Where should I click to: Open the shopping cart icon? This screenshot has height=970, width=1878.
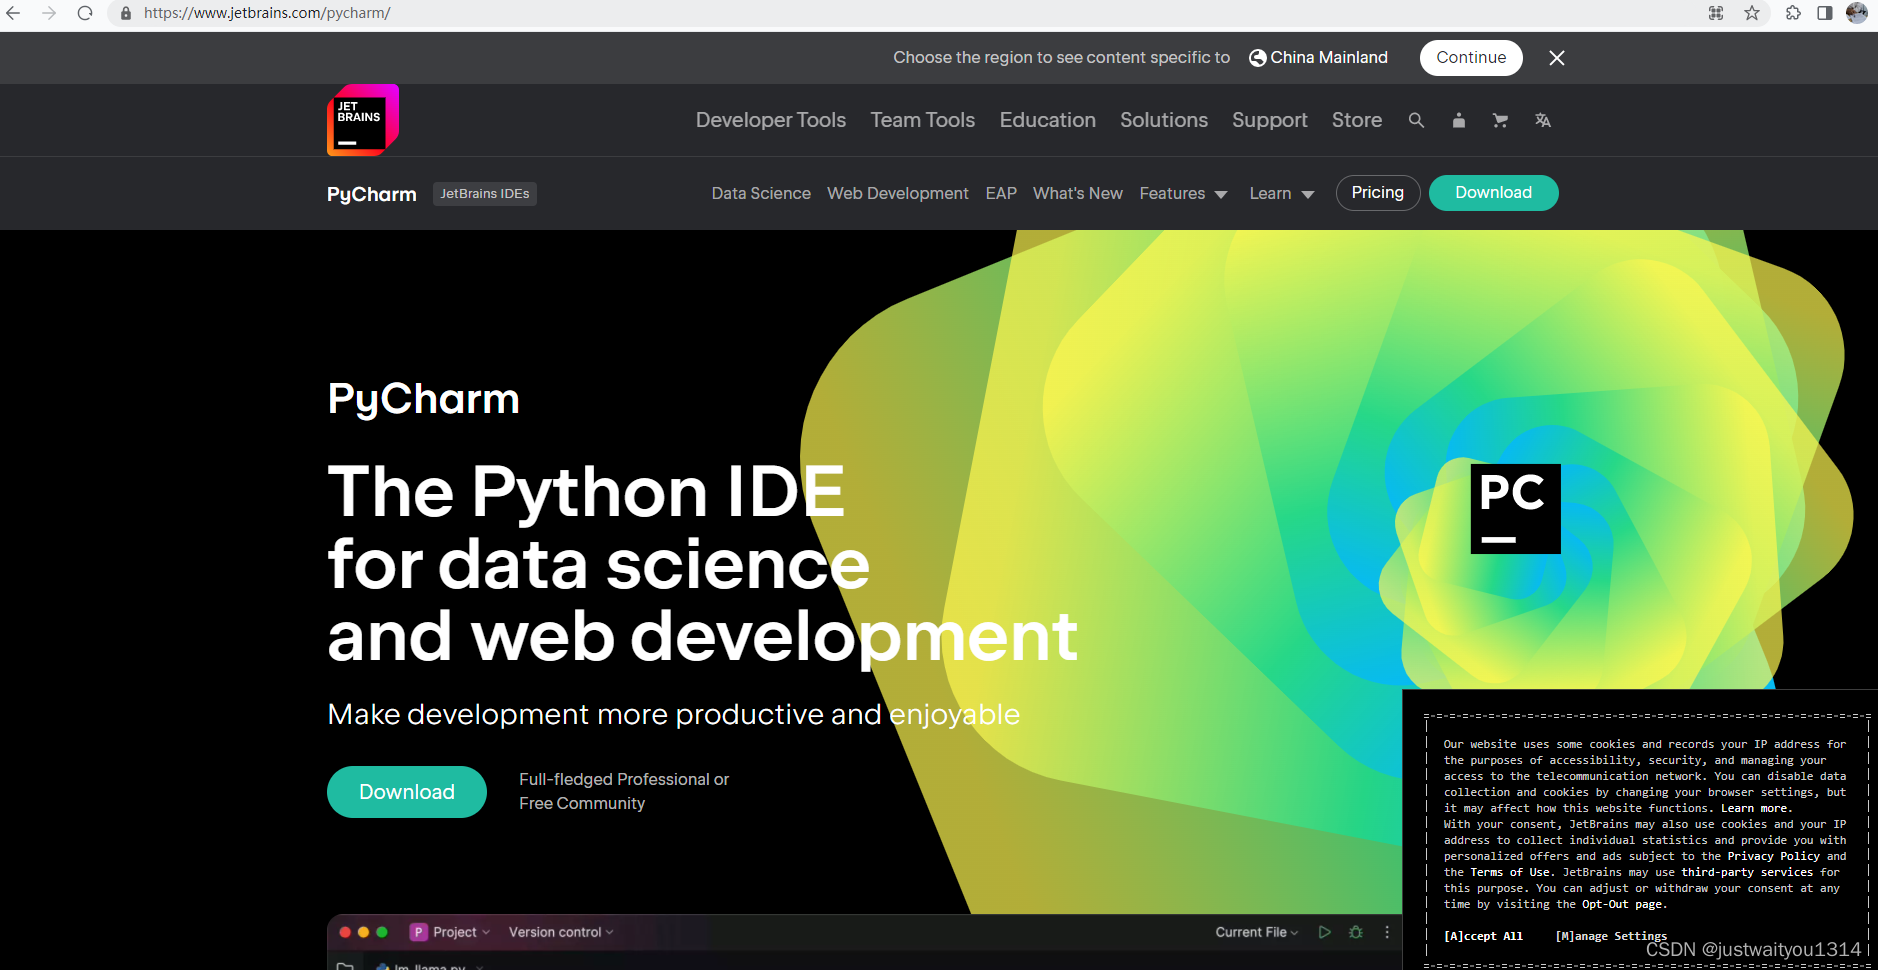coord(1500,120)
